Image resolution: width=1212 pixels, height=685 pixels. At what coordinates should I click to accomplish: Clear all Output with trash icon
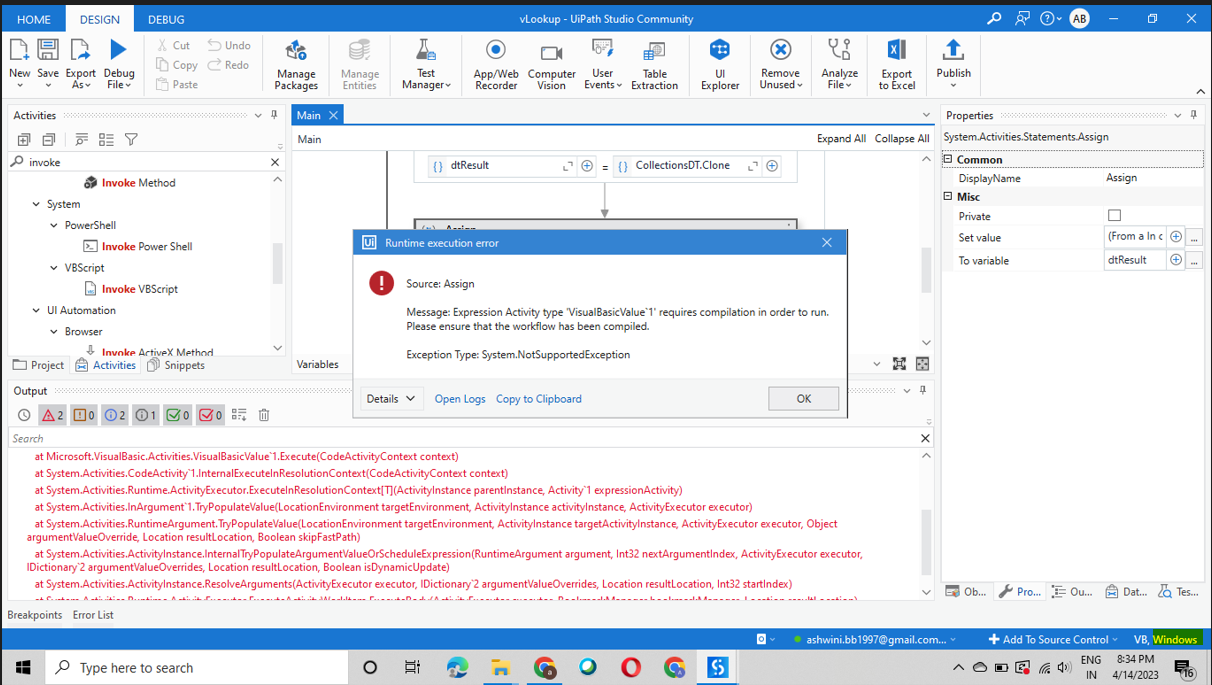coord(264,415)
